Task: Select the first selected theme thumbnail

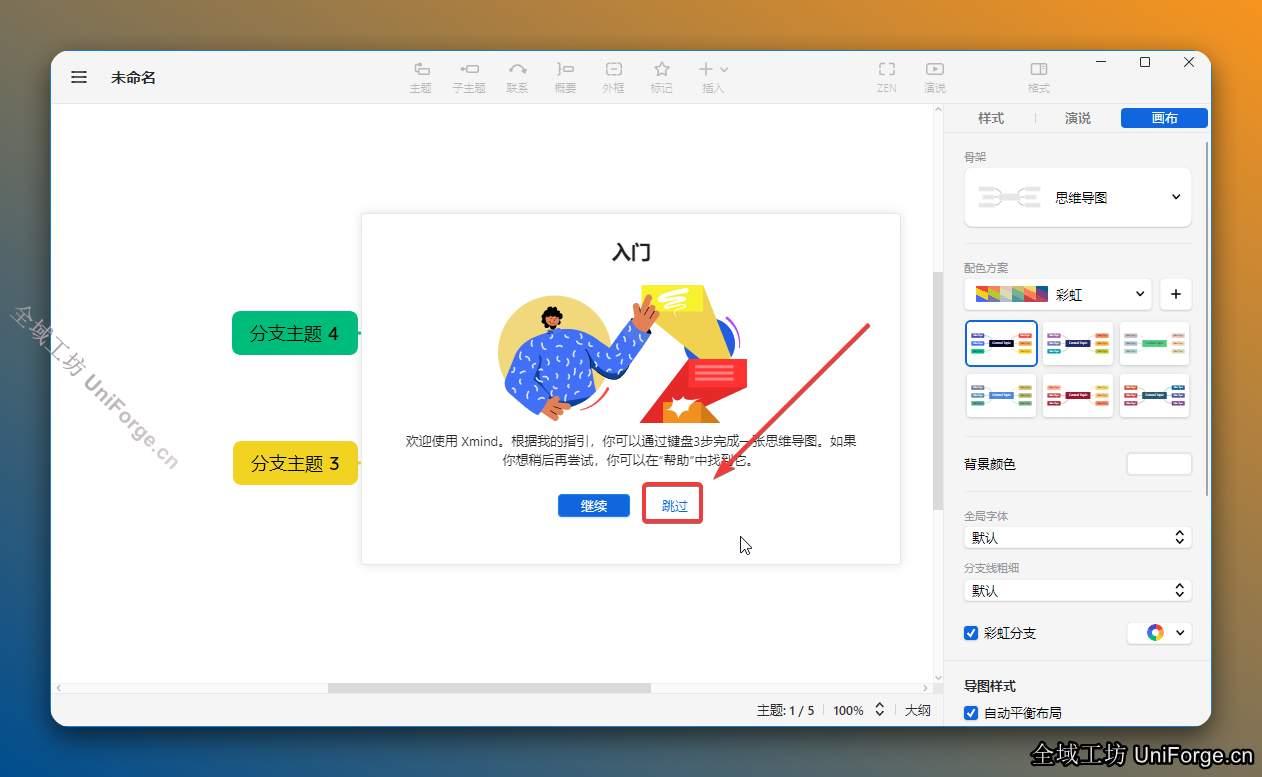Action: coord(1002,343)
